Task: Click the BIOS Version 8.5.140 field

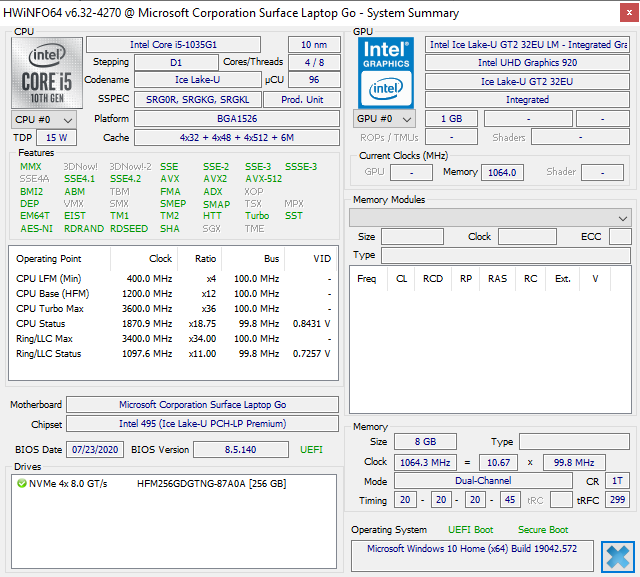Action: (241, 450)
